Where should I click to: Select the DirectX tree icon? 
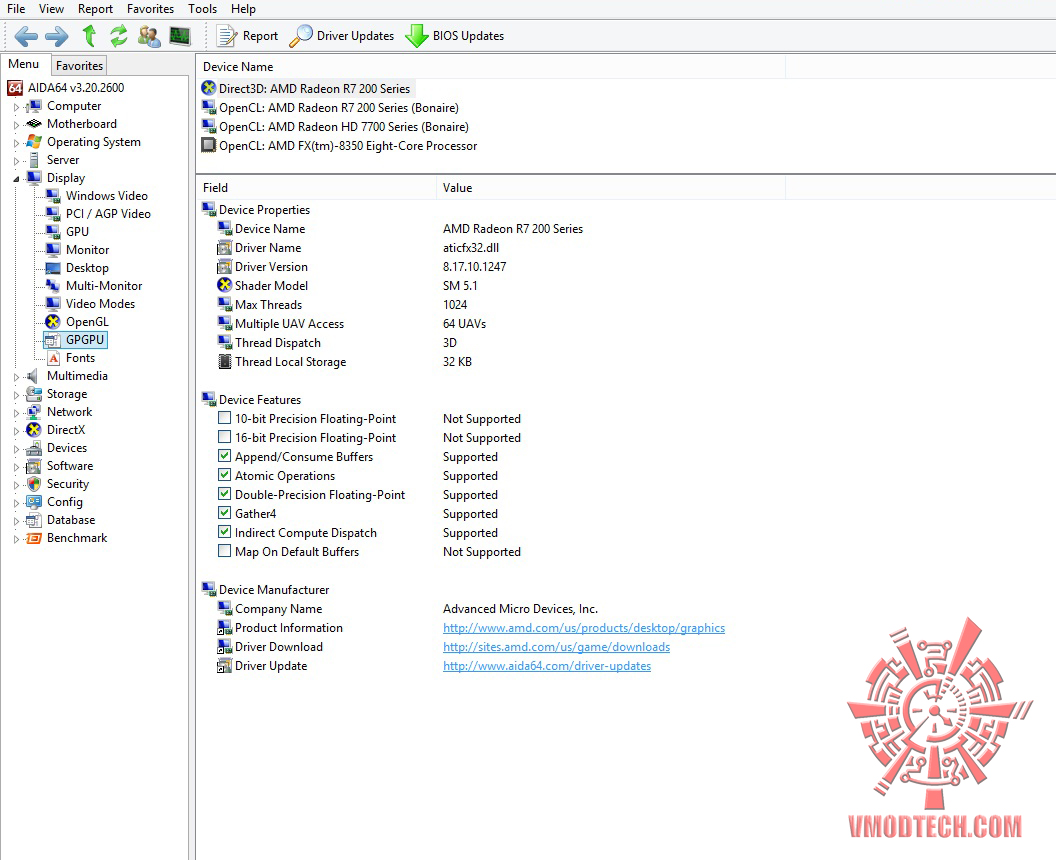tap(34, 430)
